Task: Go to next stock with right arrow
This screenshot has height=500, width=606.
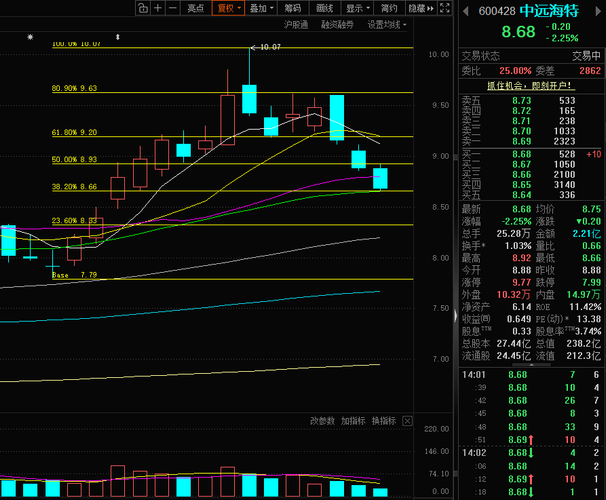Action: pyautogui.click(x=599, y=11)
